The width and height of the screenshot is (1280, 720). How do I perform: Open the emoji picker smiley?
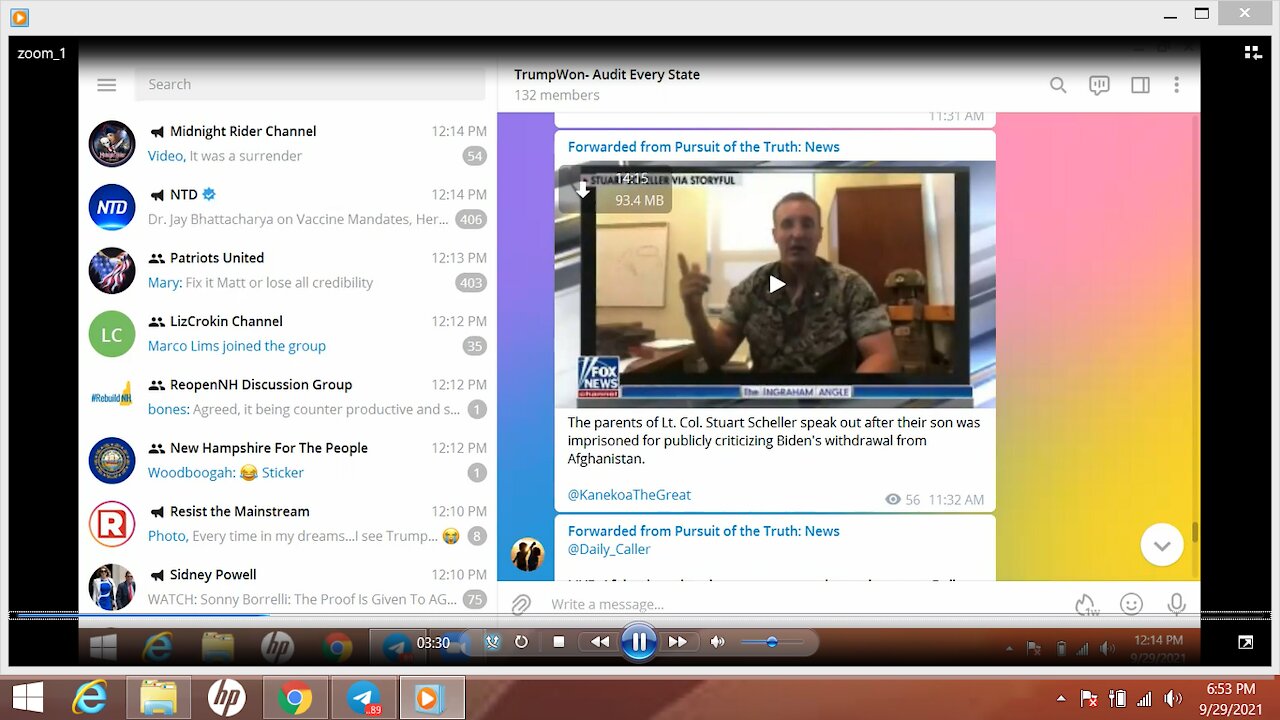[1131, 604]
